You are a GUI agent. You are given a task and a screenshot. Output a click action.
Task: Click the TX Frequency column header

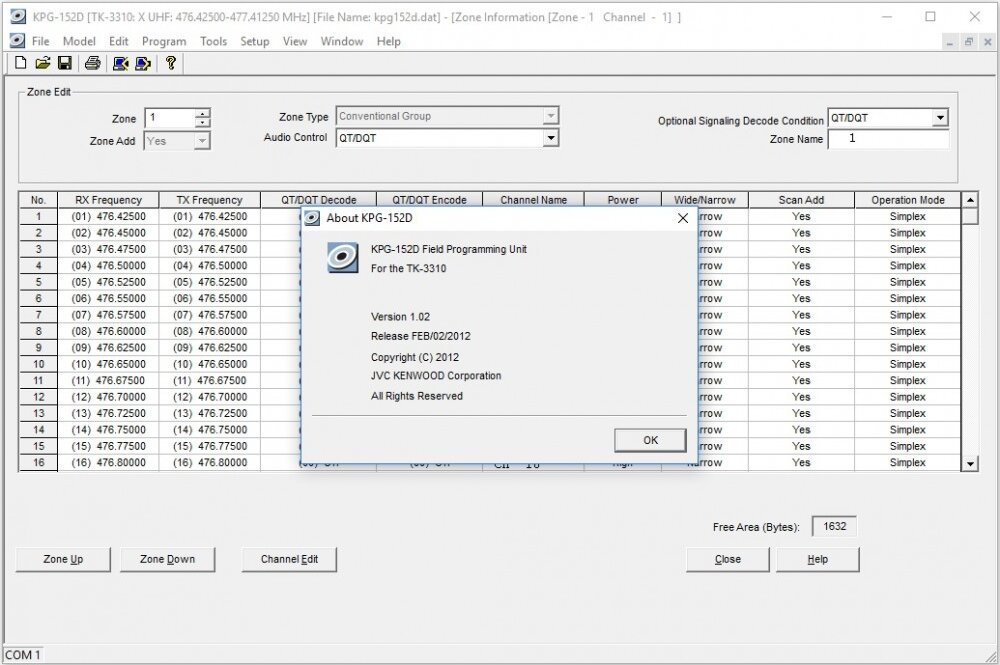point(210,200)
